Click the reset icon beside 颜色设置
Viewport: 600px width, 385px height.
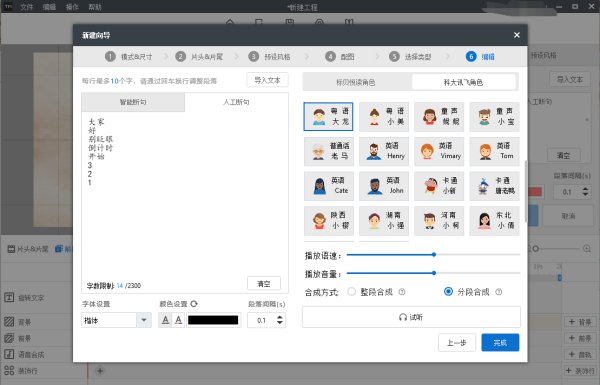coord(194,304)
